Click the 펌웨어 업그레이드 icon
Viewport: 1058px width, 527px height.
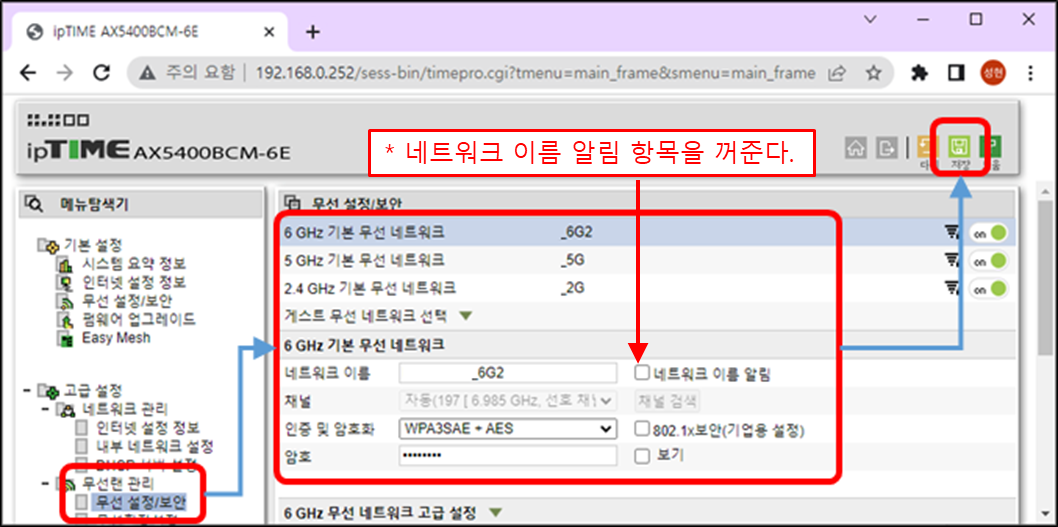coord(66,320)
